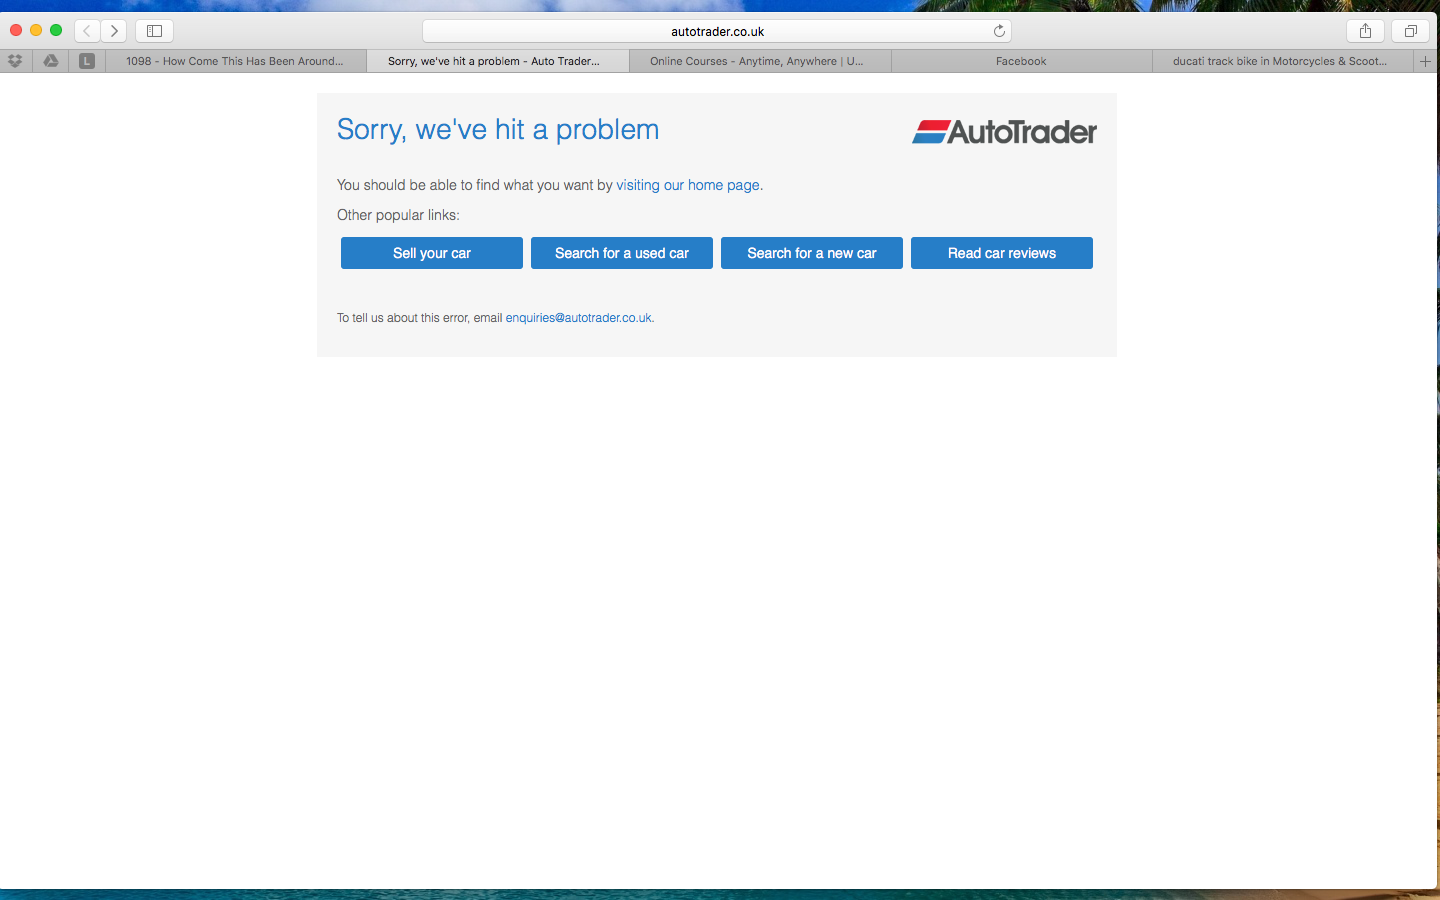
Task: Go back to the previous page
Action: tap(87, 31)
